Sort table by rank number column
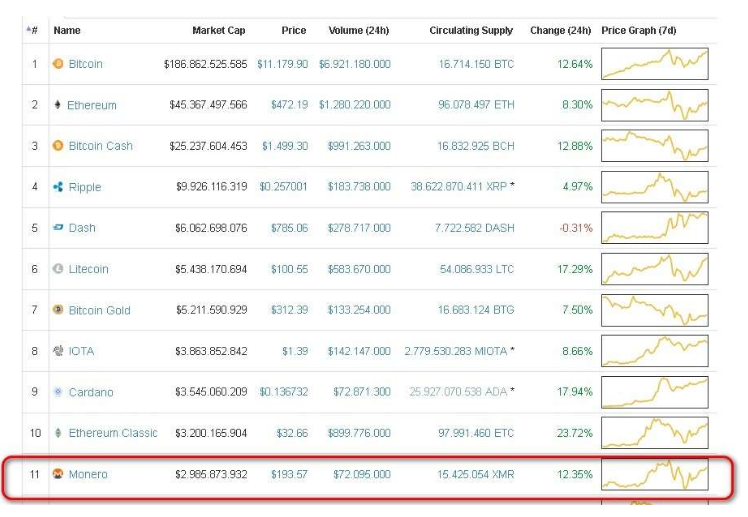This screenshot has width=748, height=517. (x=32, y=31)
